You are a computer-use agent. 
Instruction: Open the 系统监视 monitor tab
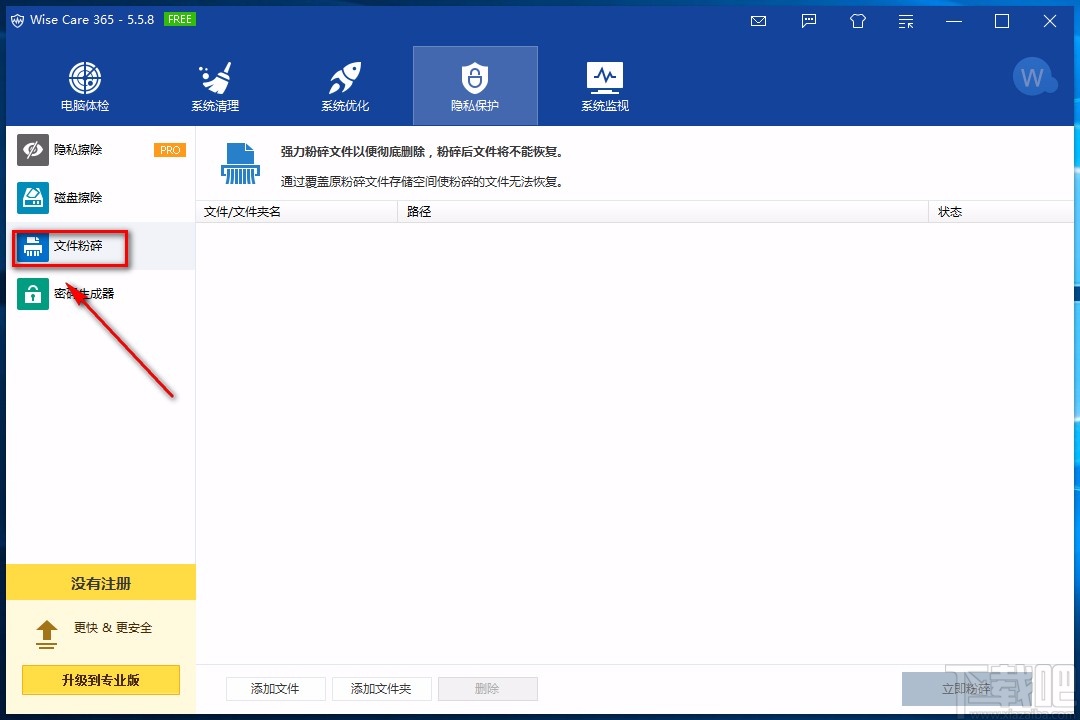pos(605,86)
